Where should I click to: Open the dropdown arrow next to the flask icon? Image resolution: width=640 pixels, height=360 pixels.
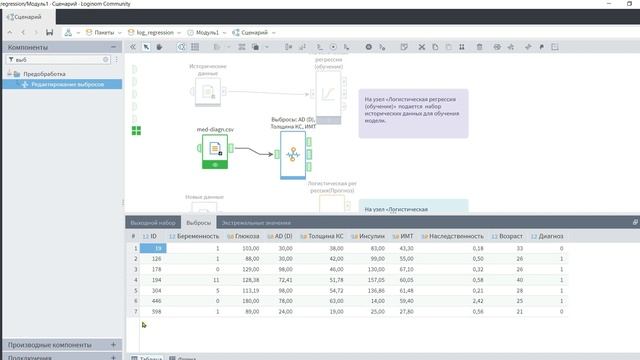click(78, 33)
